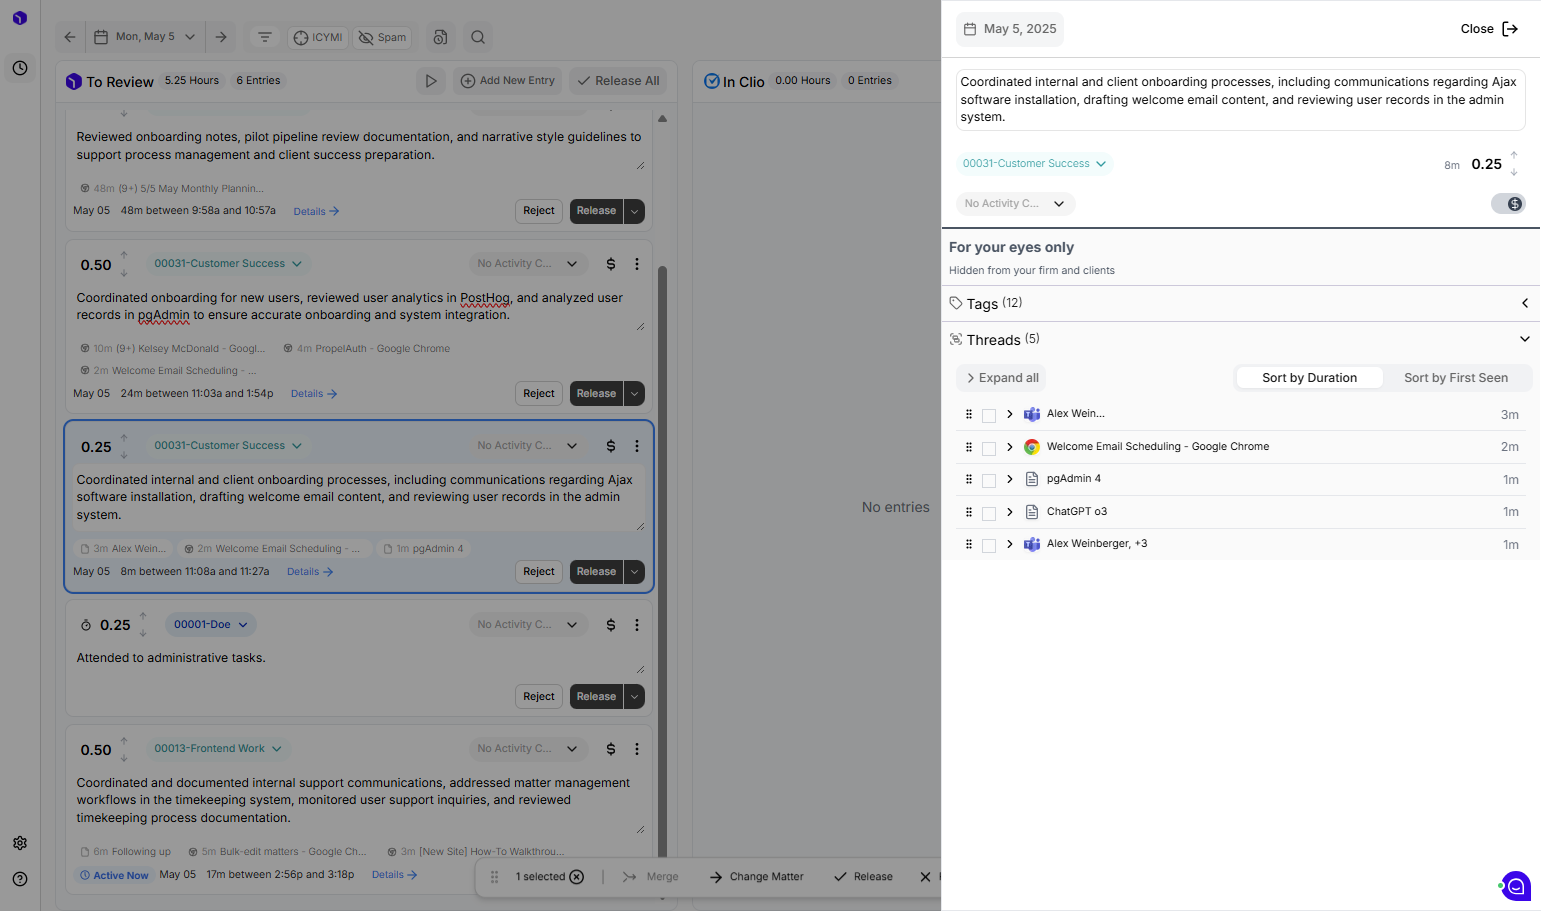The image size is (1541, 911).
Task: Open settings gear in left sidebar
Action: pyautogui.click(x=20, y=843)
